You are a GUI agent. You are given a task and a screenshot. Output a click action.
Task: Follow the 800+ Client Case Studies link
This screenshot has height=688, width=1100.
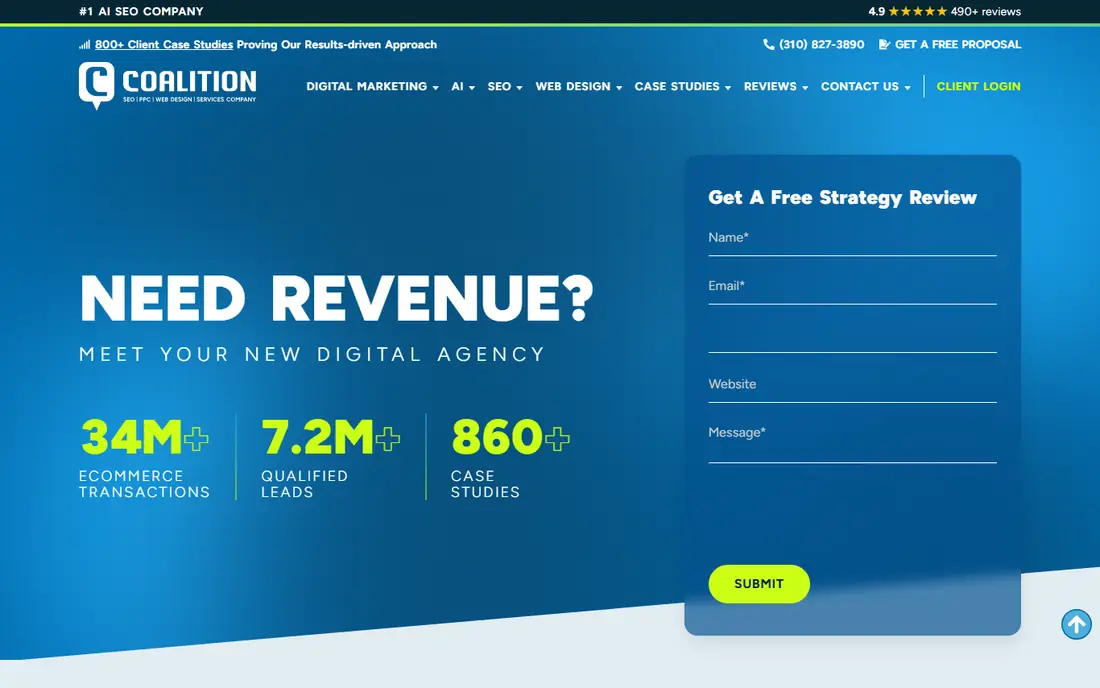pyautogui.click(x=163, y=44)
